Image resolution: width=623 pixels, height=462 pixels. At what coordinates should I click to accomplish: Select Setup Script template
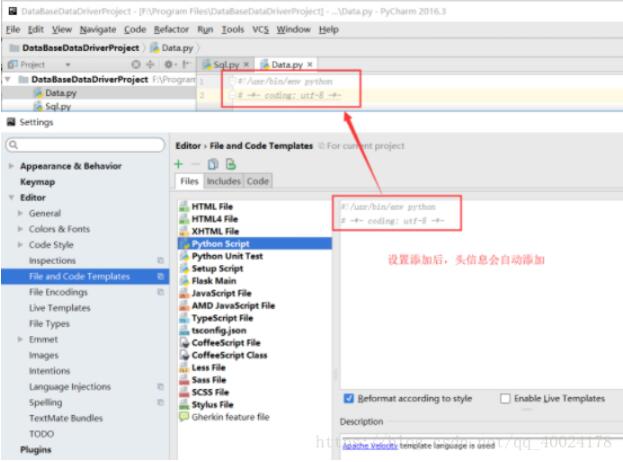click(x=217, y=269)
